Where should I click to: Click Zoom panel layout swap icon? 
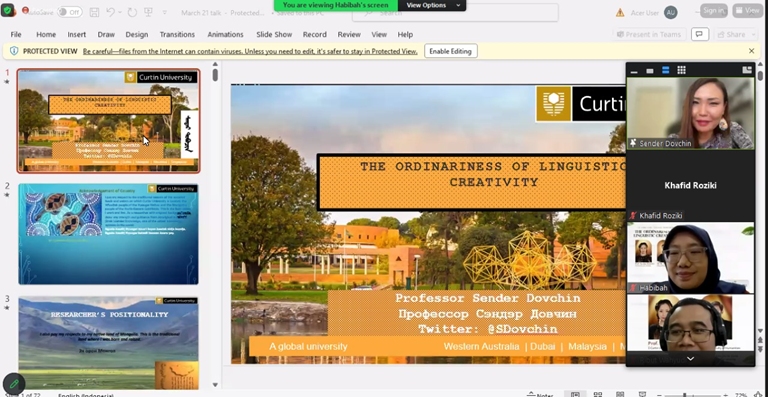pyautogui.click(x=747, y=70)
